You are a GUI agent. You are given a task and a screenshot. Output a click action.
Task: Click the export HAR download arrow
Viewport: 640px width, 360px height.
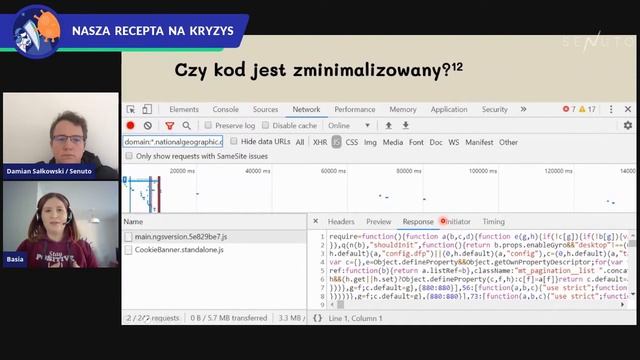pos(405,125)
